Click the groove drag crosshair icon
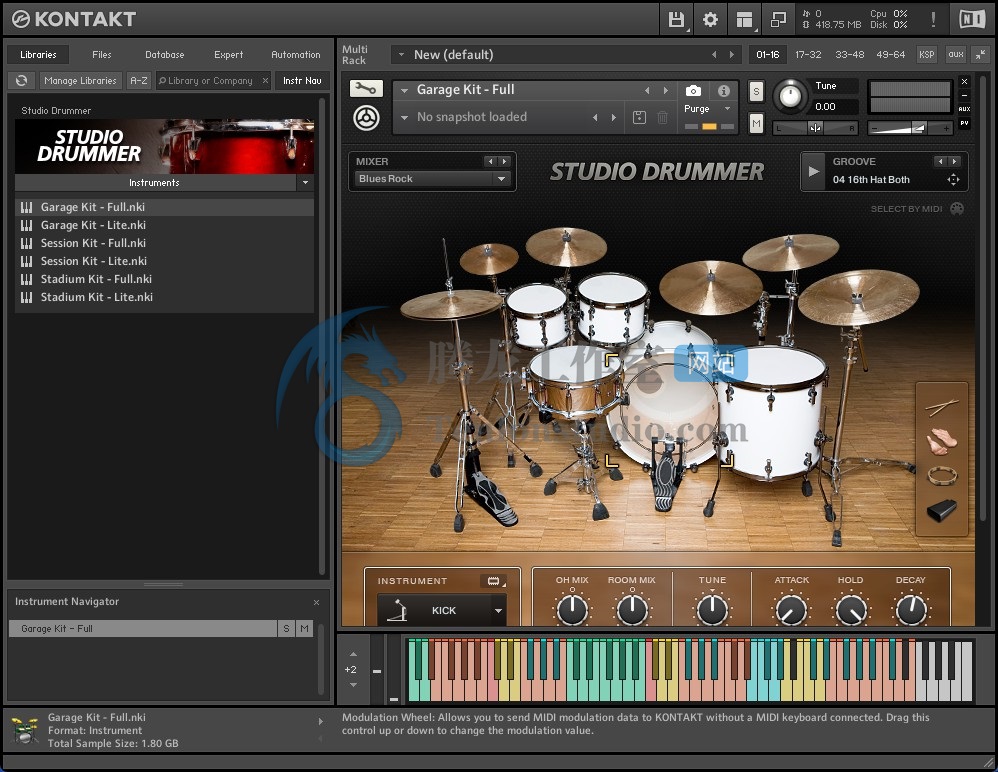 [953, 179]
